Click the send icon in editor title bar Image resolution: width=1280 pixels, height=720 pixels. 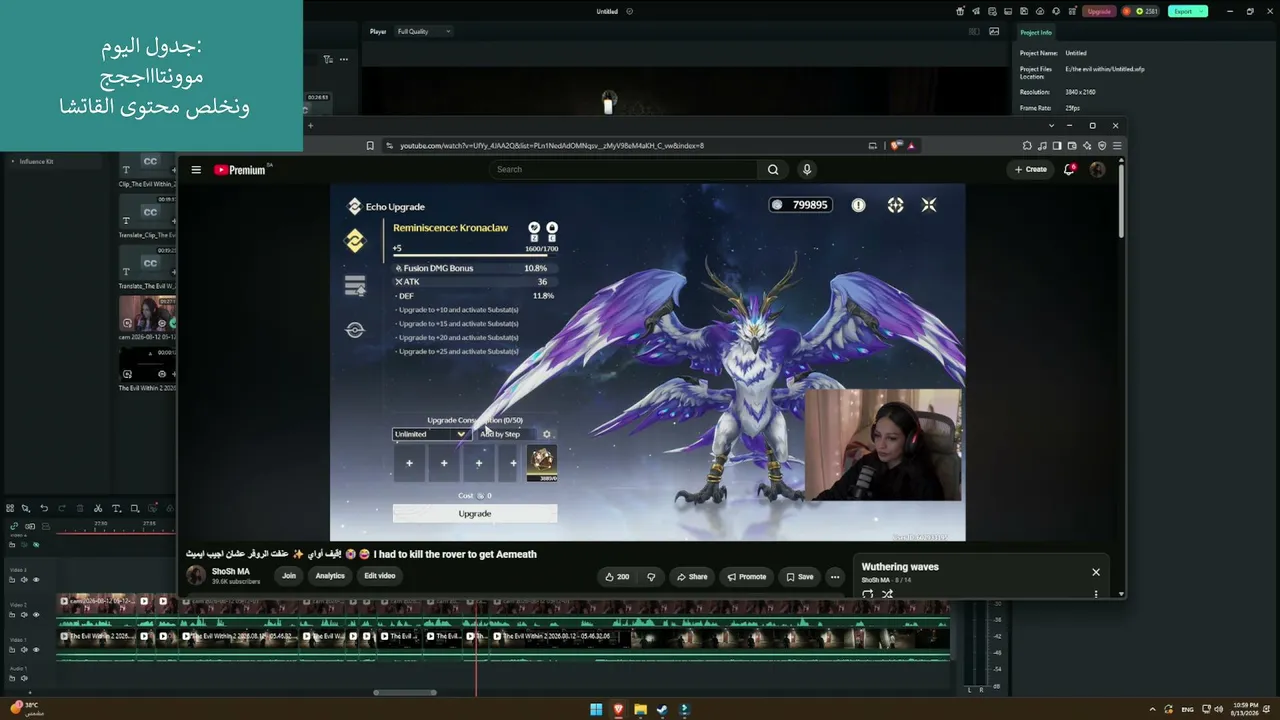[975, 12]
